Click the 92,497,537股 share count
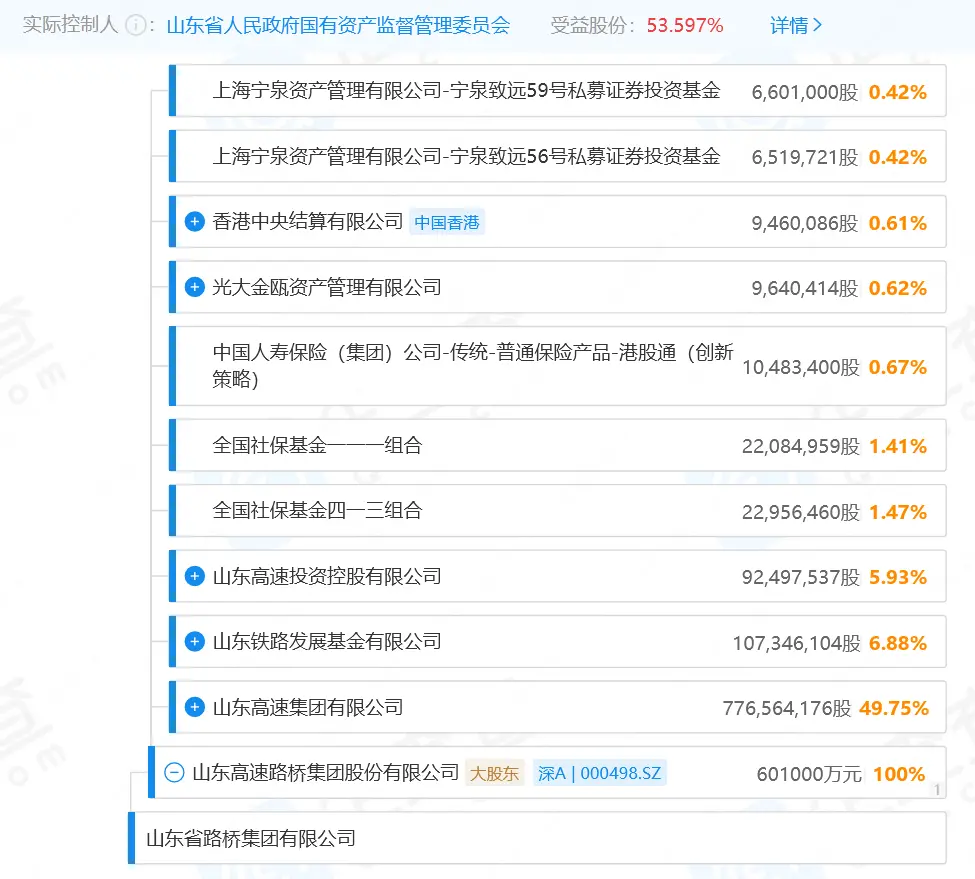The image size is (975, 879). pyautogui.click(x=801, y=577)
